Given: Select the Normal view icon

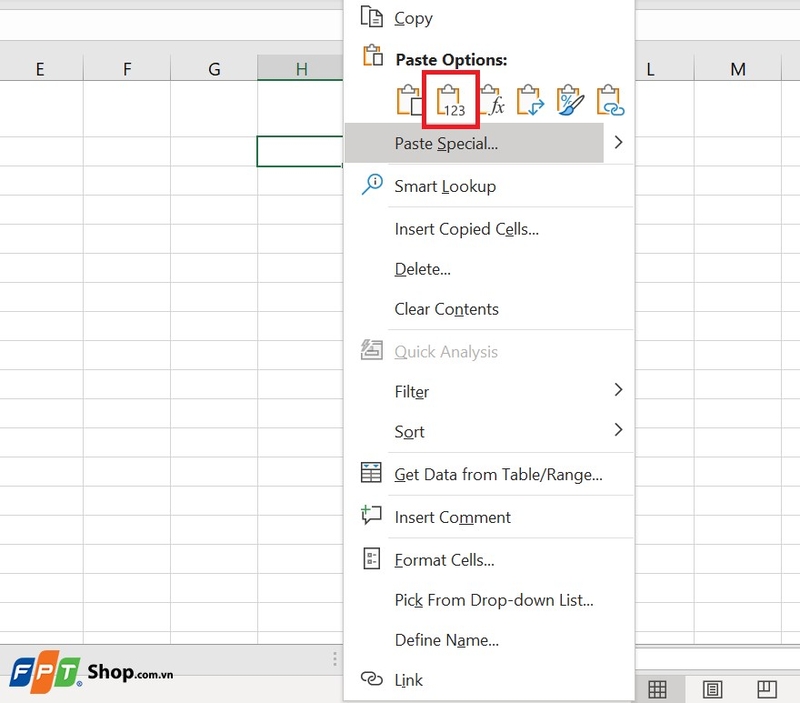Looking at the screenshot, I should tap(658, 690).
